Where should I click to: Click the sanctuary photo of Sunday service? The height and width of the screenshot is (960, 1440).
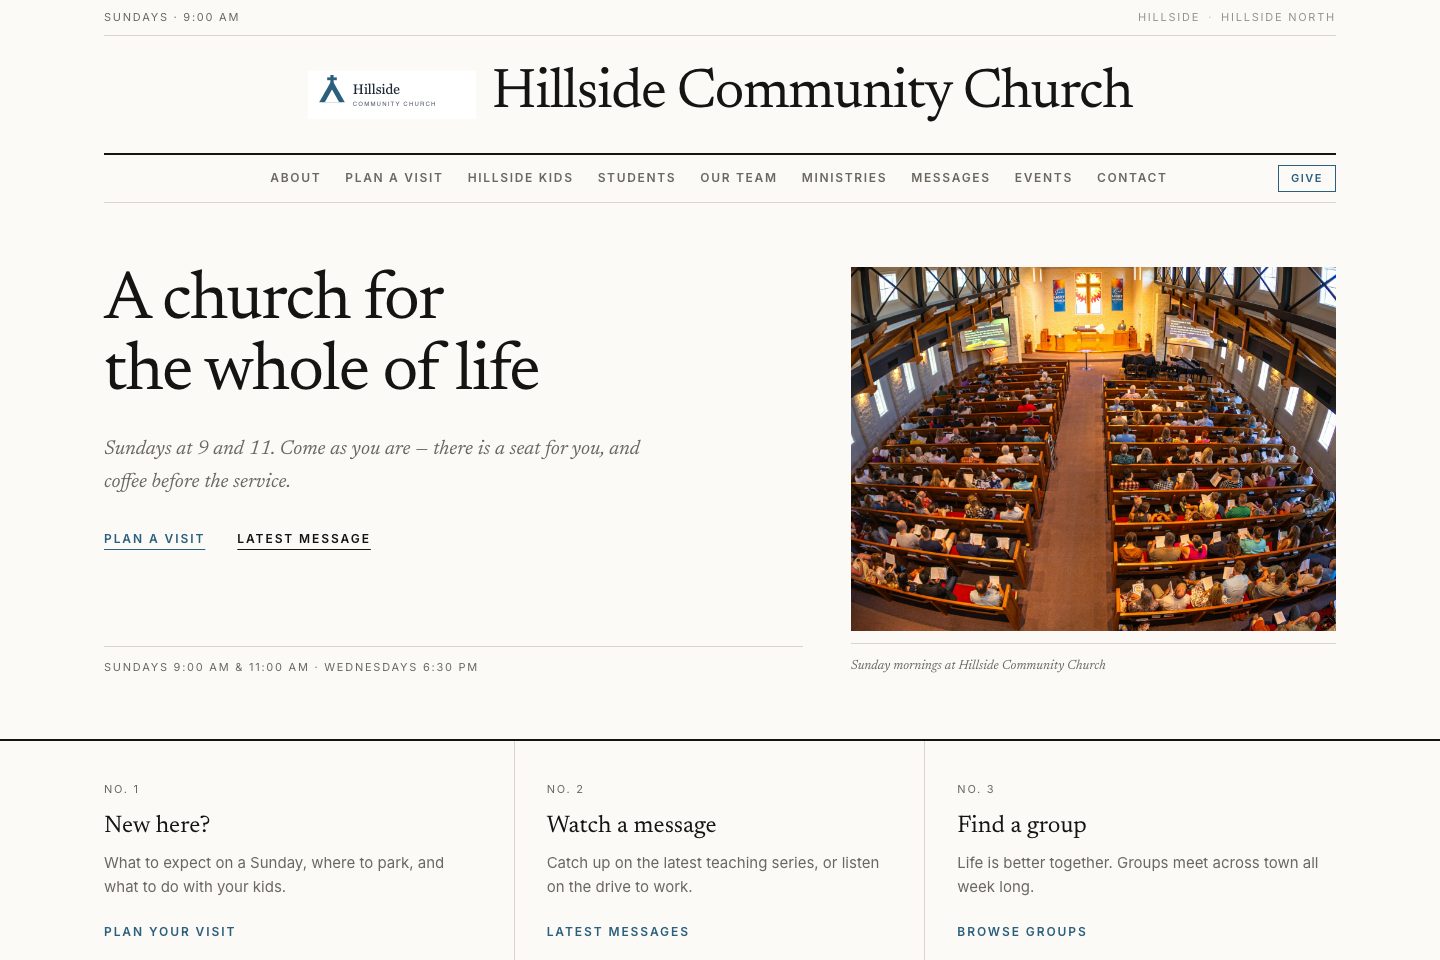[x=1093, y=449]
